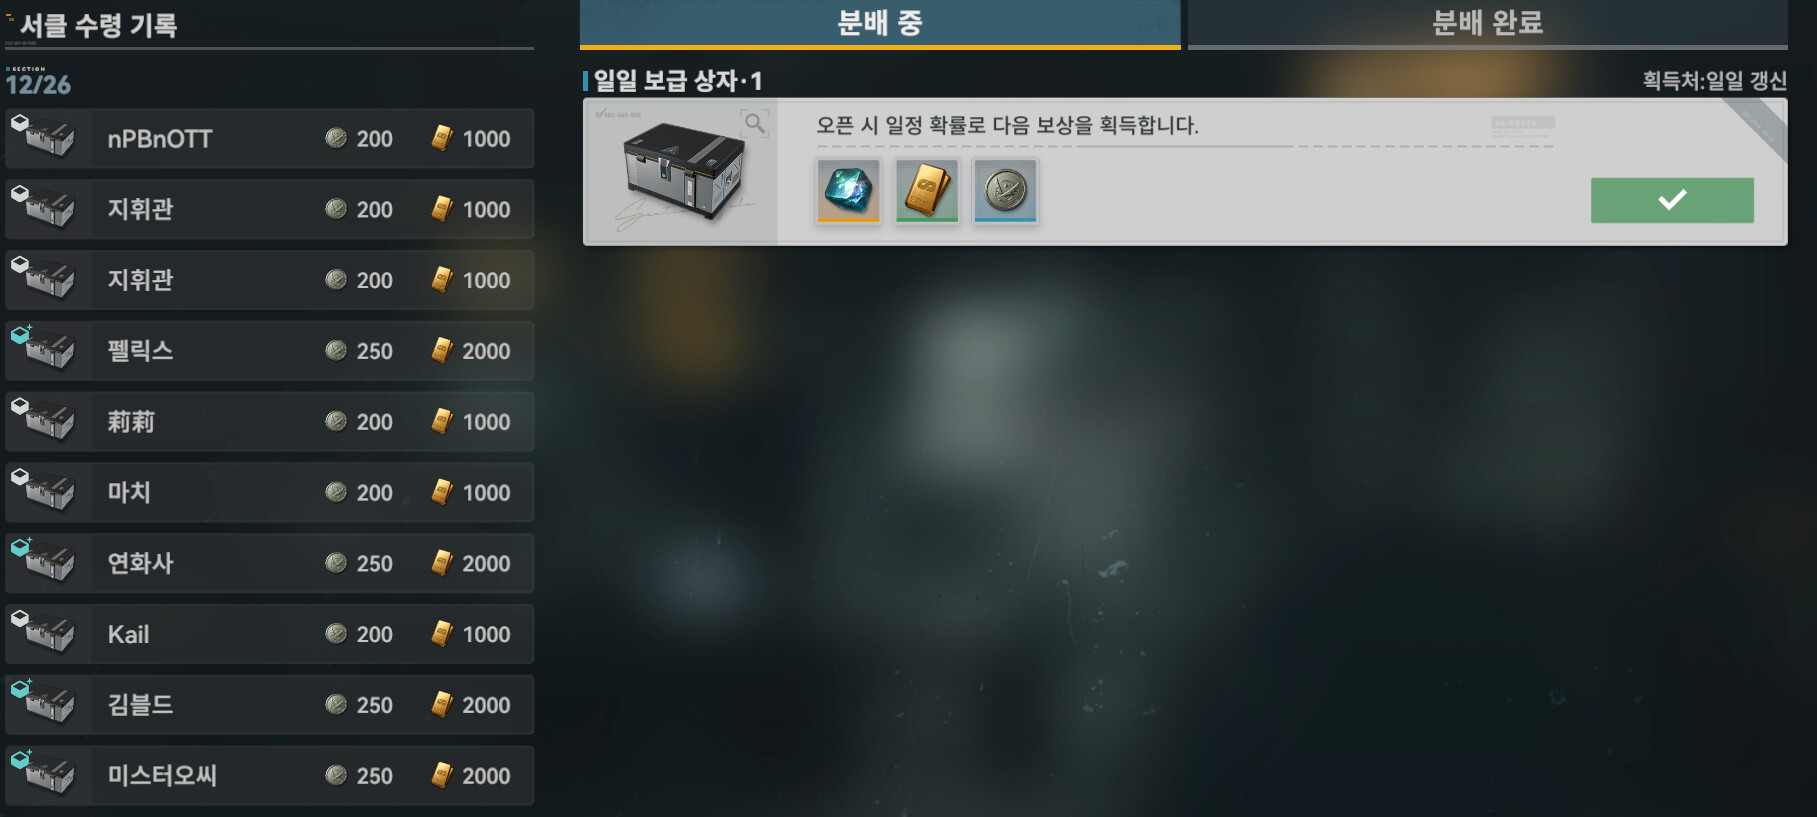Click the 일일 보급 상자·1 heading

point(678,81)
